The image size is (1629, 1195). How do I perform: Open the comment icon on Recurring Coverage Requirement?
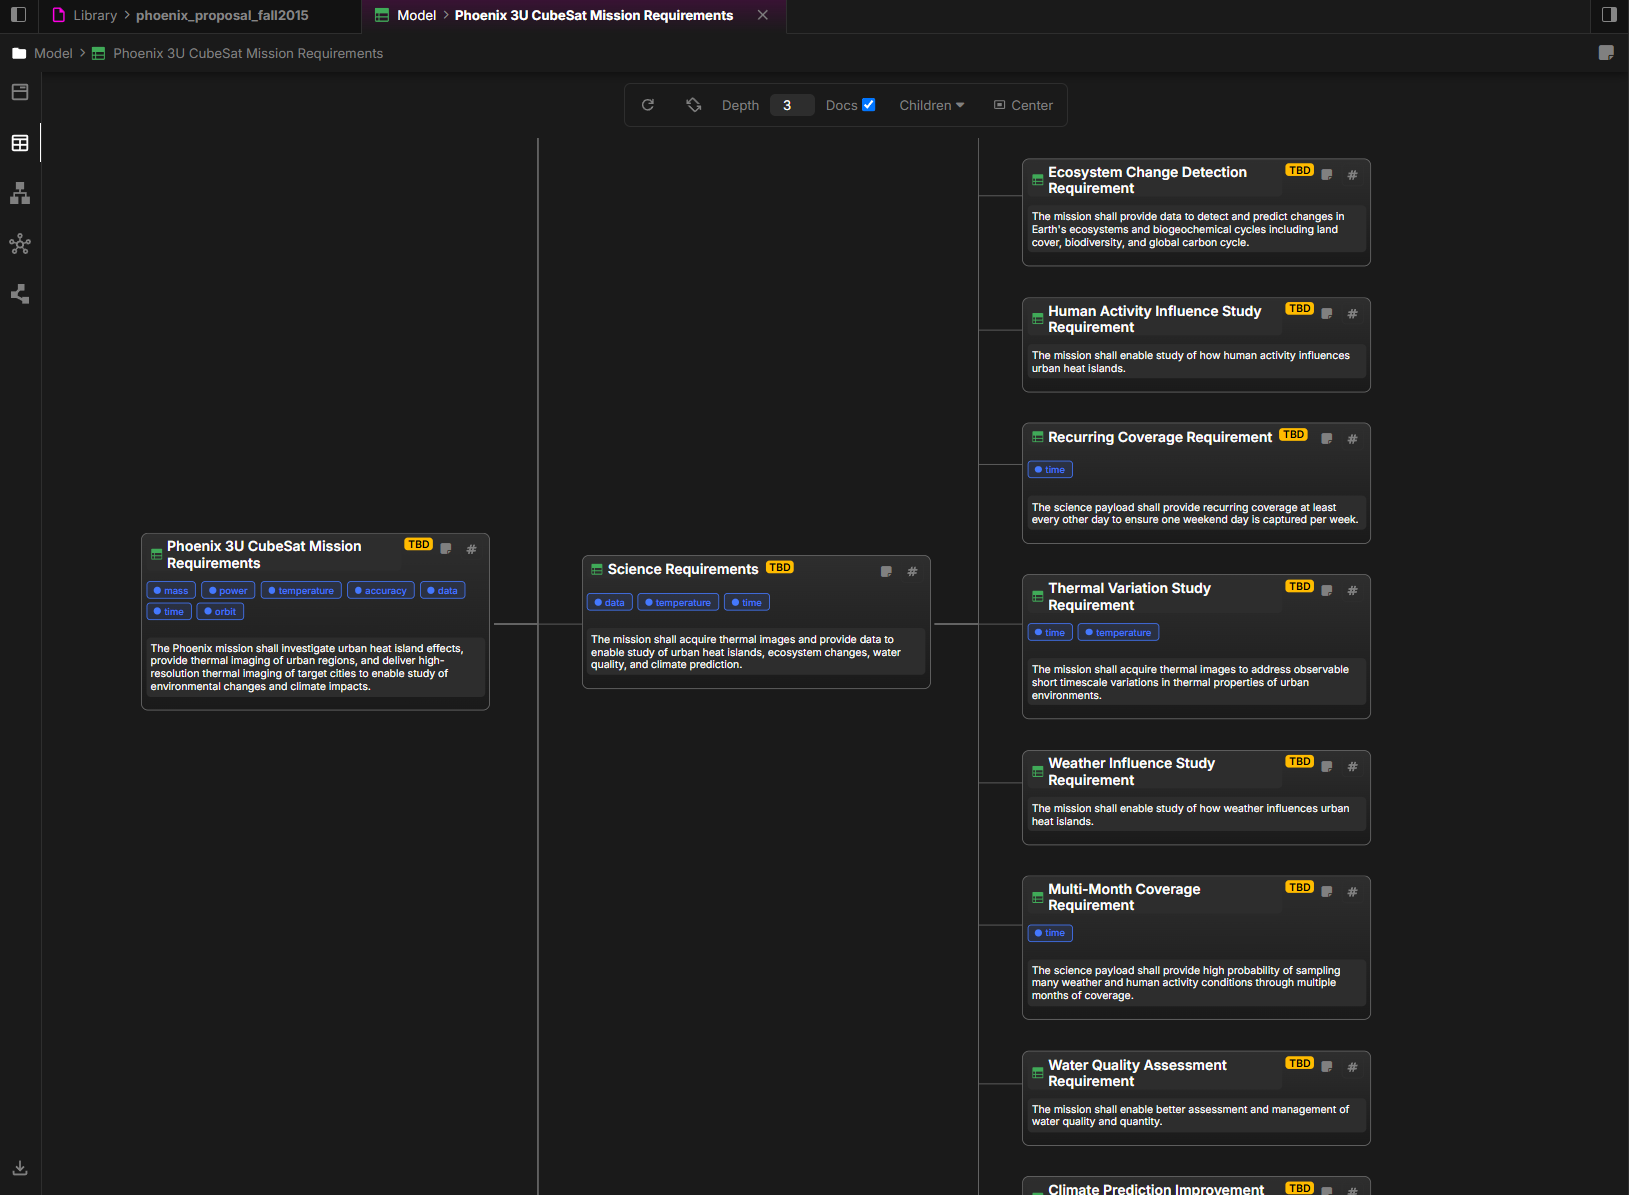pyautogui.click(x=1327, y=439)
